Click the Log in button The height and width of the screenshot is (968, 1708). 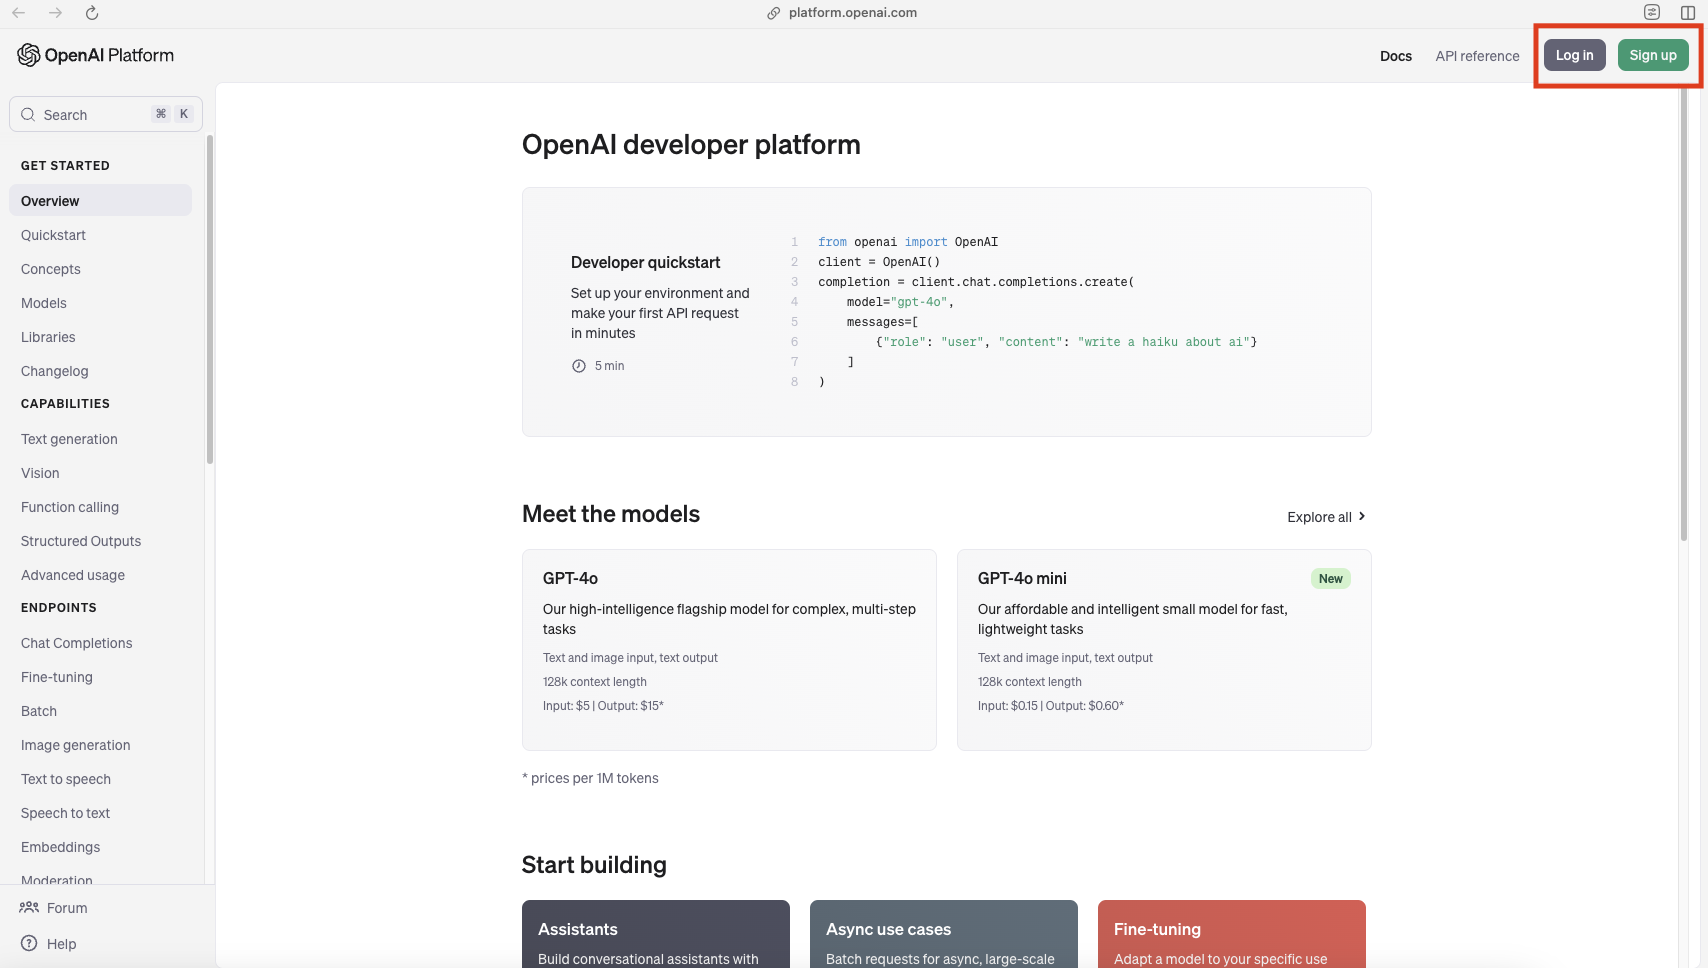[1574, 55]
